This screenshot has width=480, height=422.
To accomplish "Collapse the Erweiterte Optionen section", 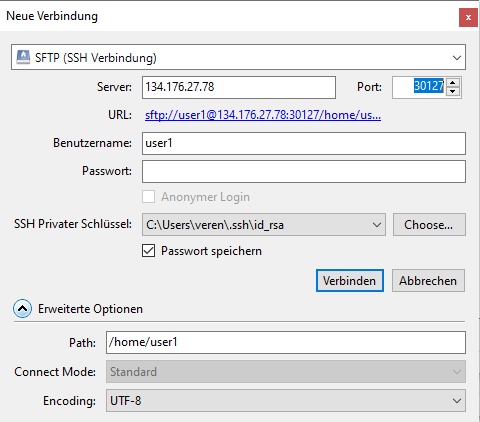I will (x=23, y=309).
